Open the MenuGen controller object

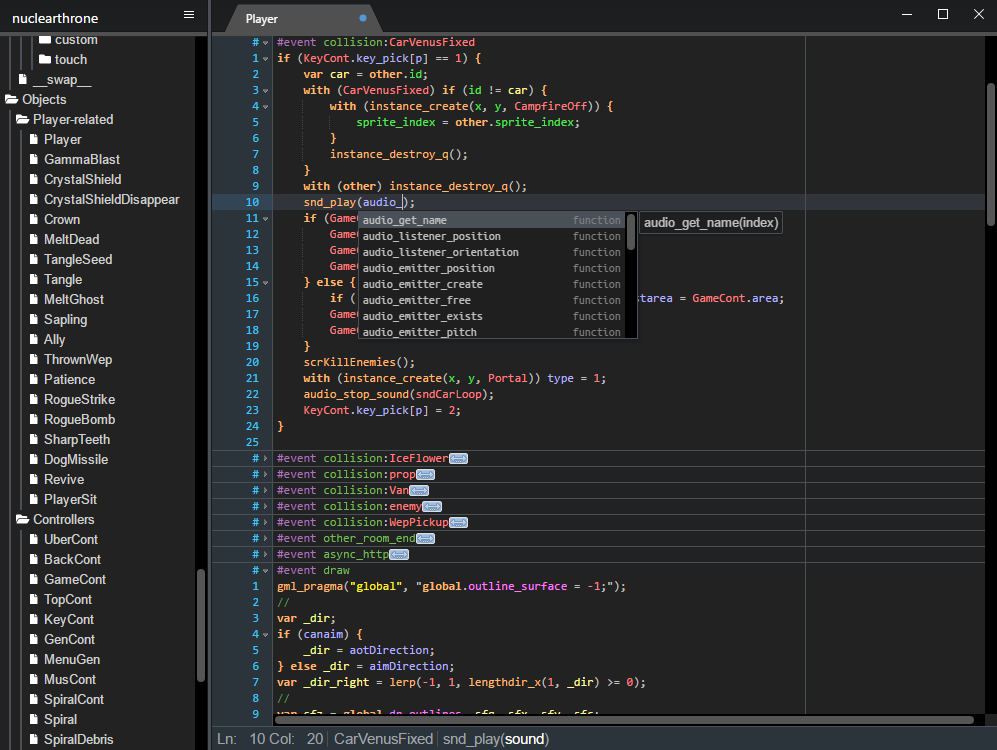(72, 659)
